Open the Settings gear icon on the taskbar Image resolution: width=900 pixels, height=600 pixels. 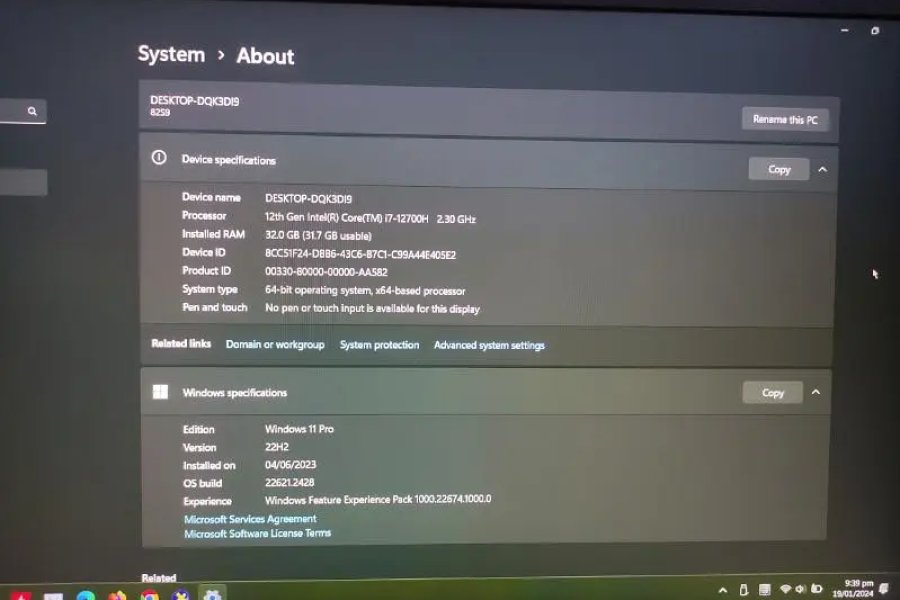(x=212, y=595)
